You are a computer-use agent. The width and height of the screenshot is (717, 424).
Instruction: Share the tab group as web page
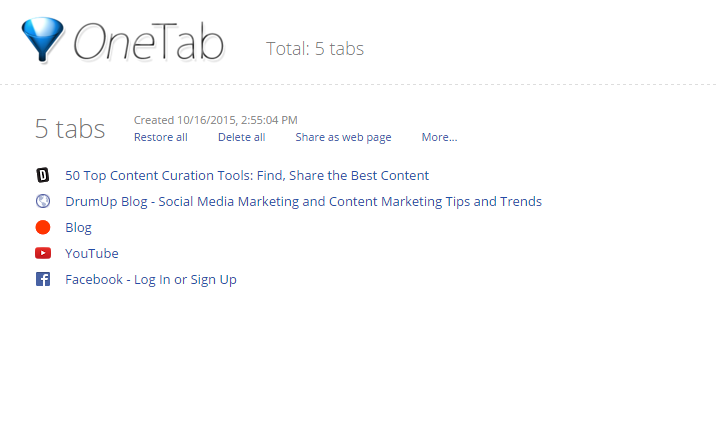pyautogui.click(x=343, y=137)
